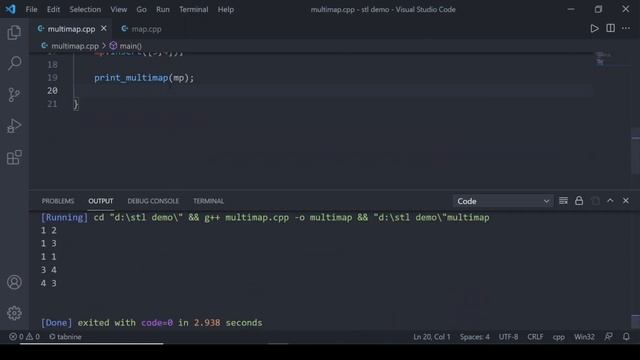
Task: Click the output panel vertical scrollbar
Action: click(636, 321)
